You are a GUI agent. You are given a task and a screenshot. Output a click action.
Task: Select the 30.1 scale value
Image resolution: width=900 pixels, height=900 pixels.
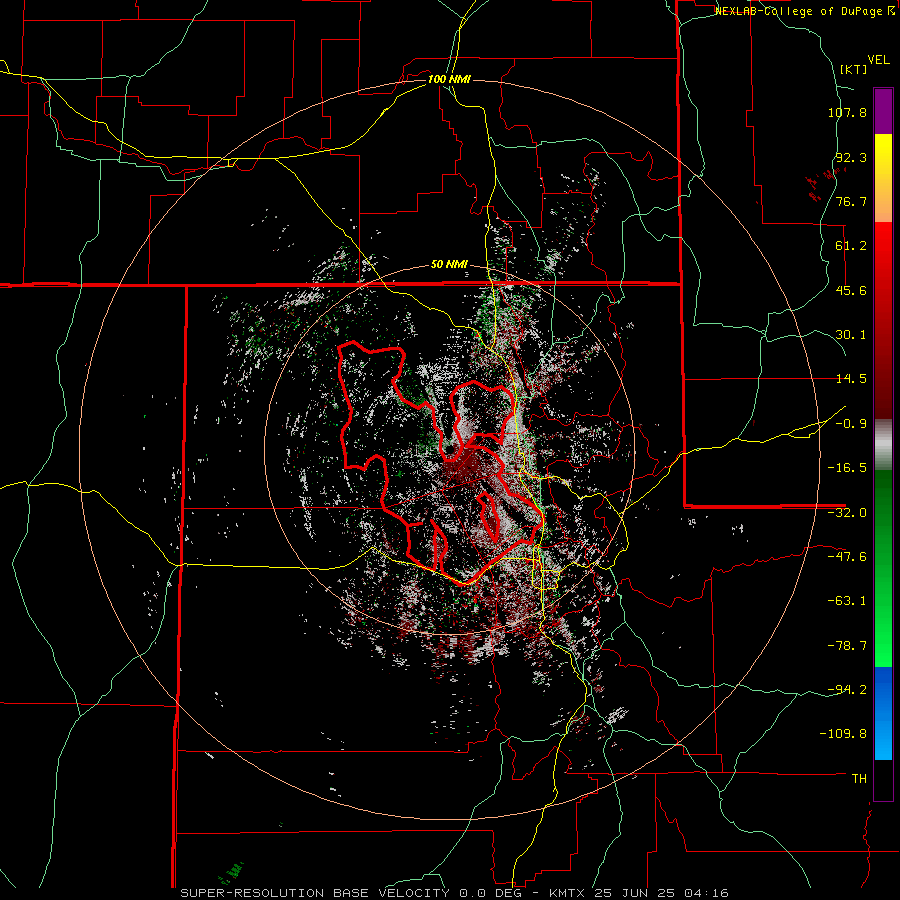click(x=851, y=335)
